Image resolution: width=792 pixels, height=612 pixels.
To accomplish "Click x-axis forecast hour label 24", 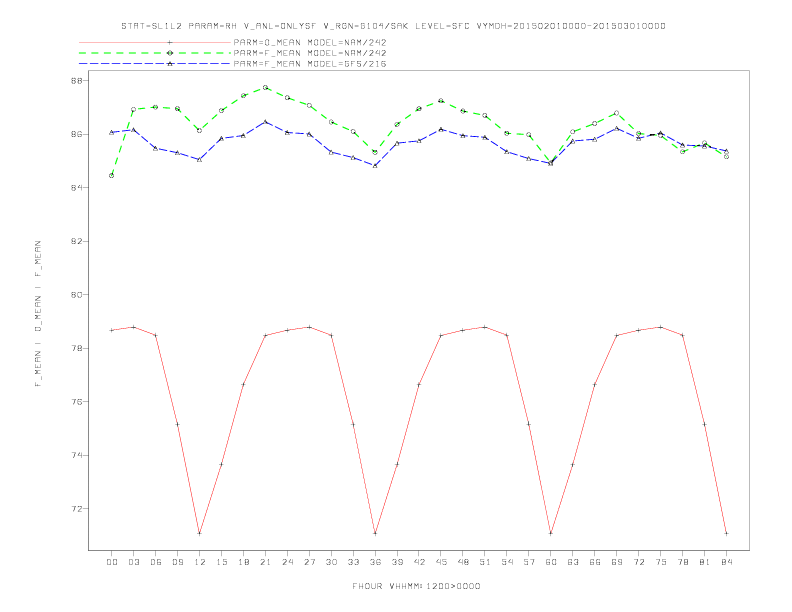I will tap(287, 562).
